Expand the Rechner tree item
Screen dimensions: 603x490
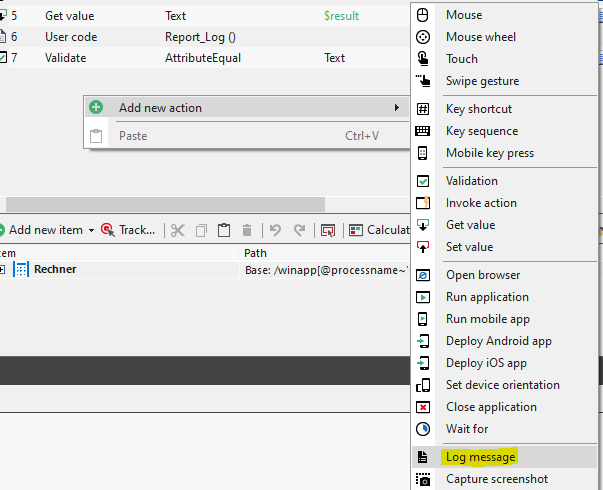pyautogui.click(x=3, y=269)
